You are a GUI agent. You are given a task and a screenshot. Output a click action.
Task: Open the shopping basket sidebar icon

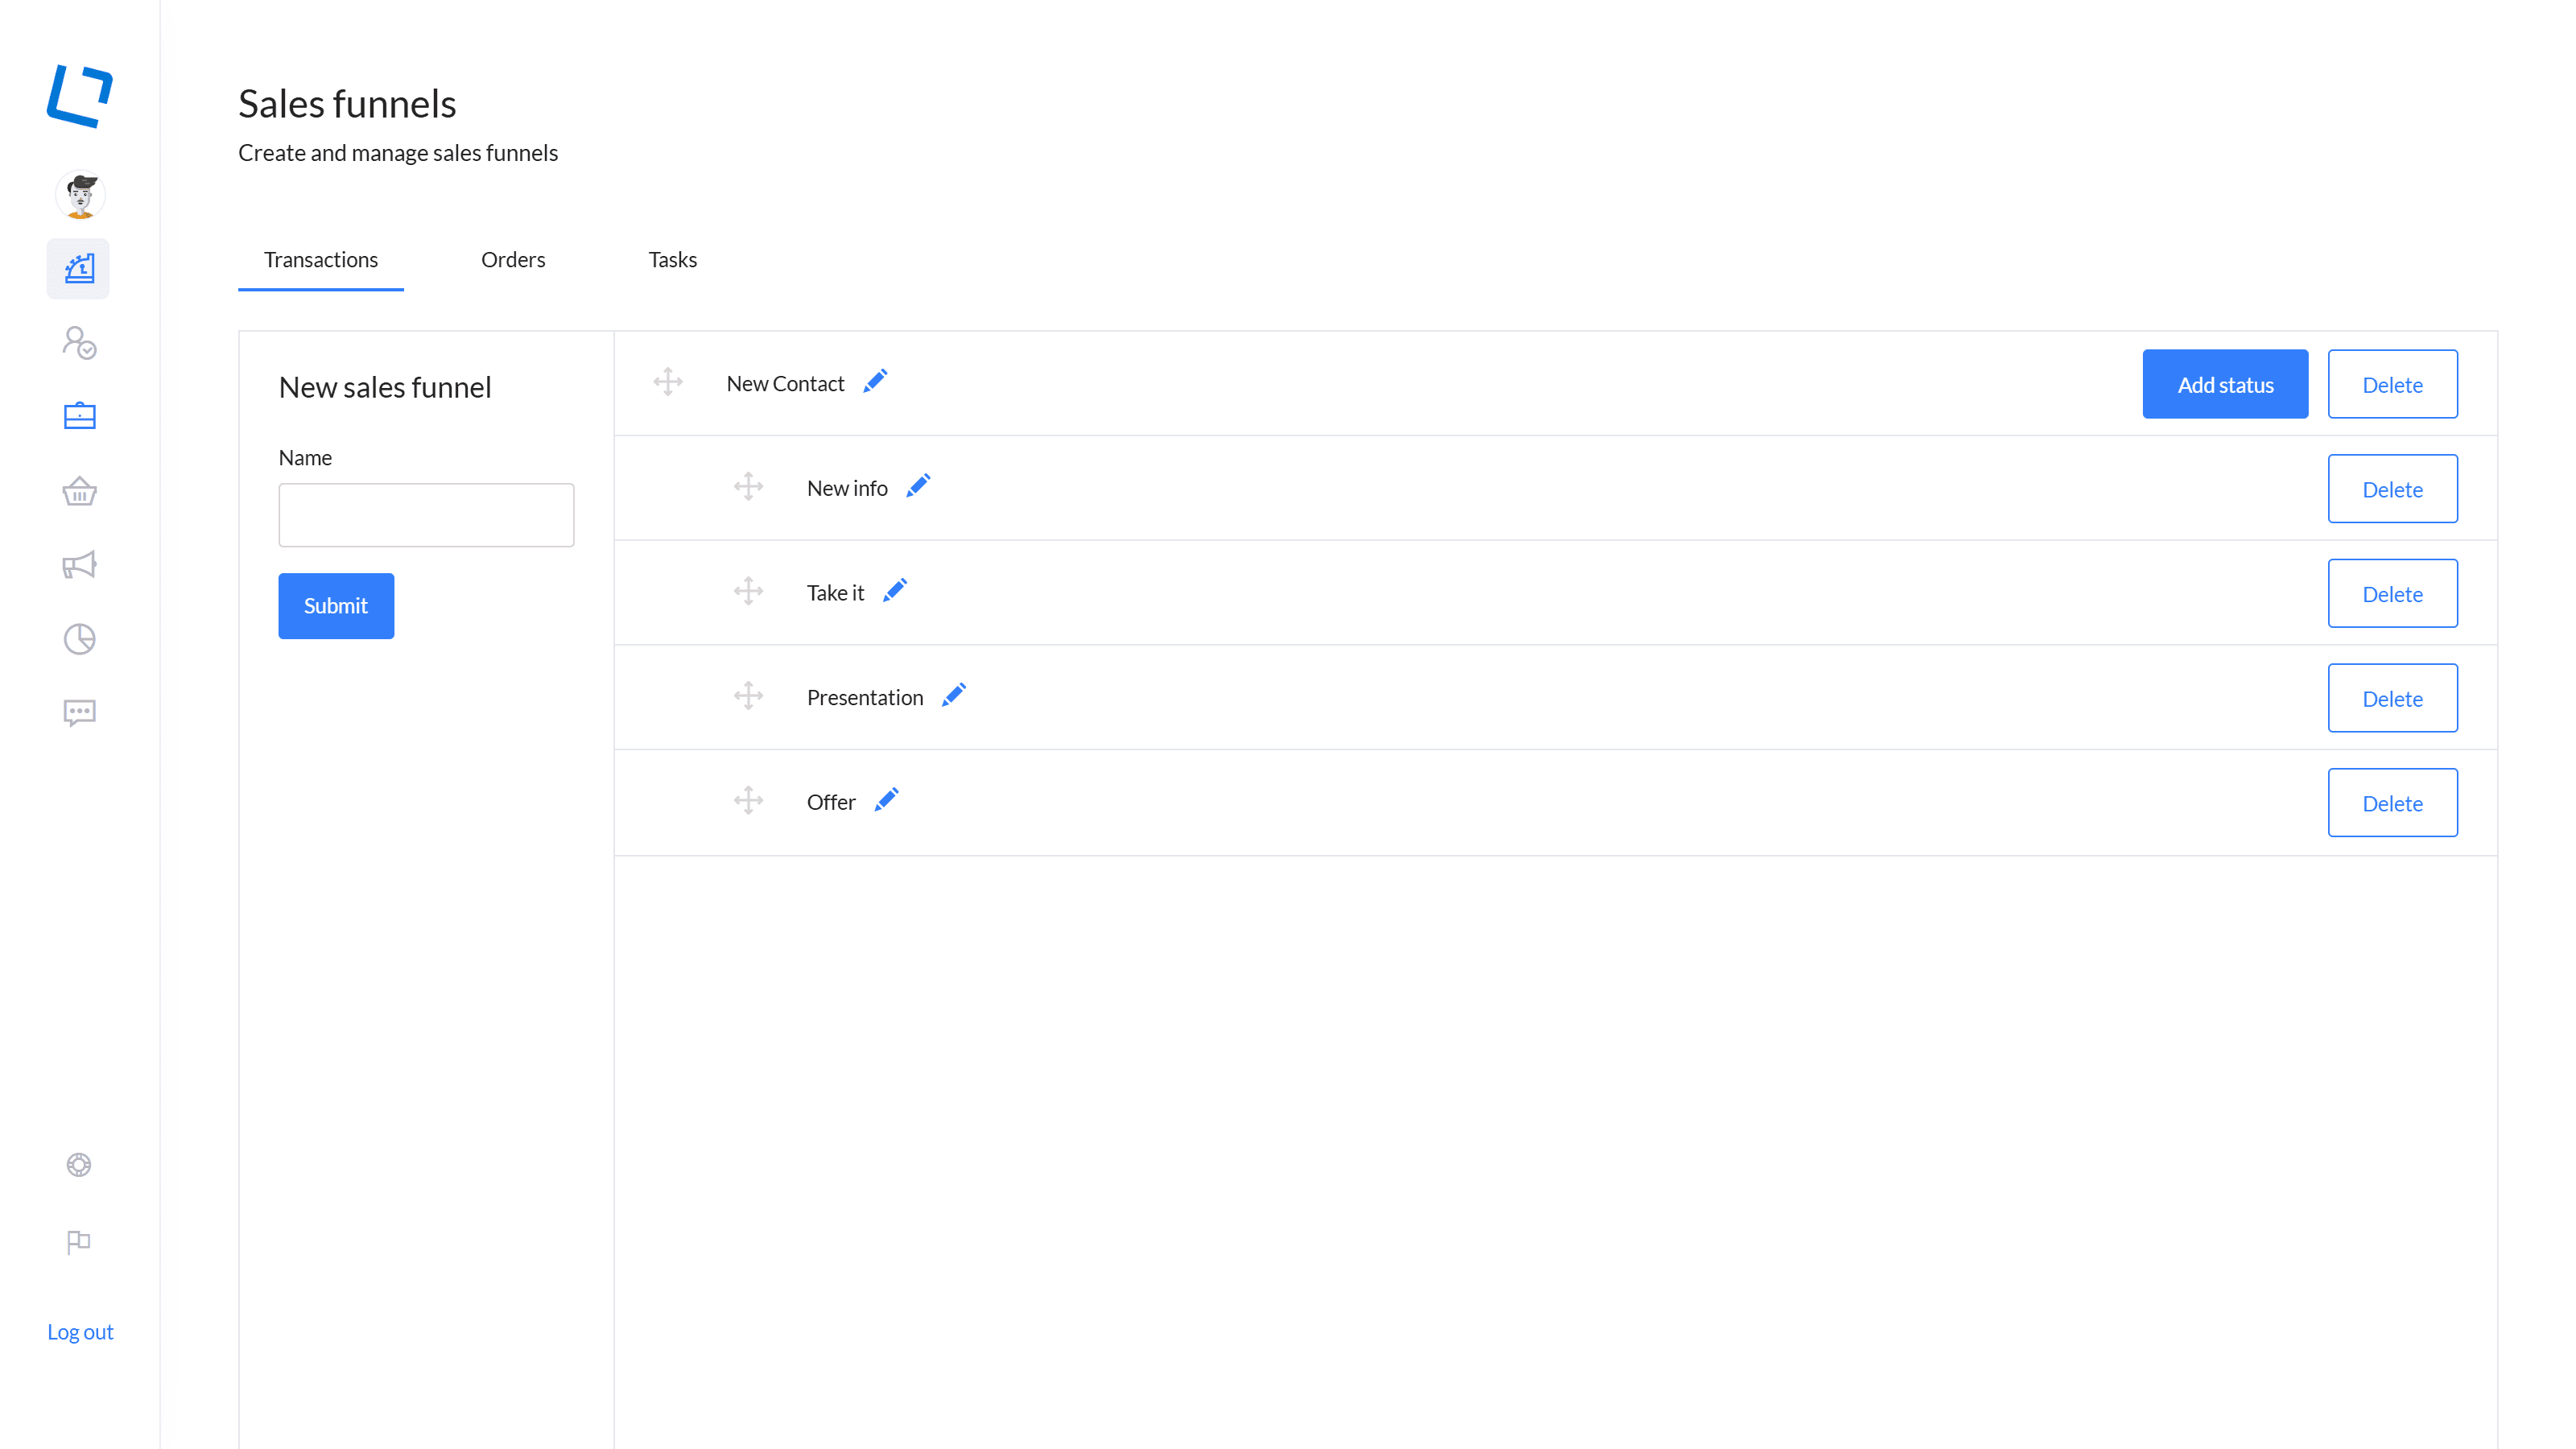pos(79,491)
